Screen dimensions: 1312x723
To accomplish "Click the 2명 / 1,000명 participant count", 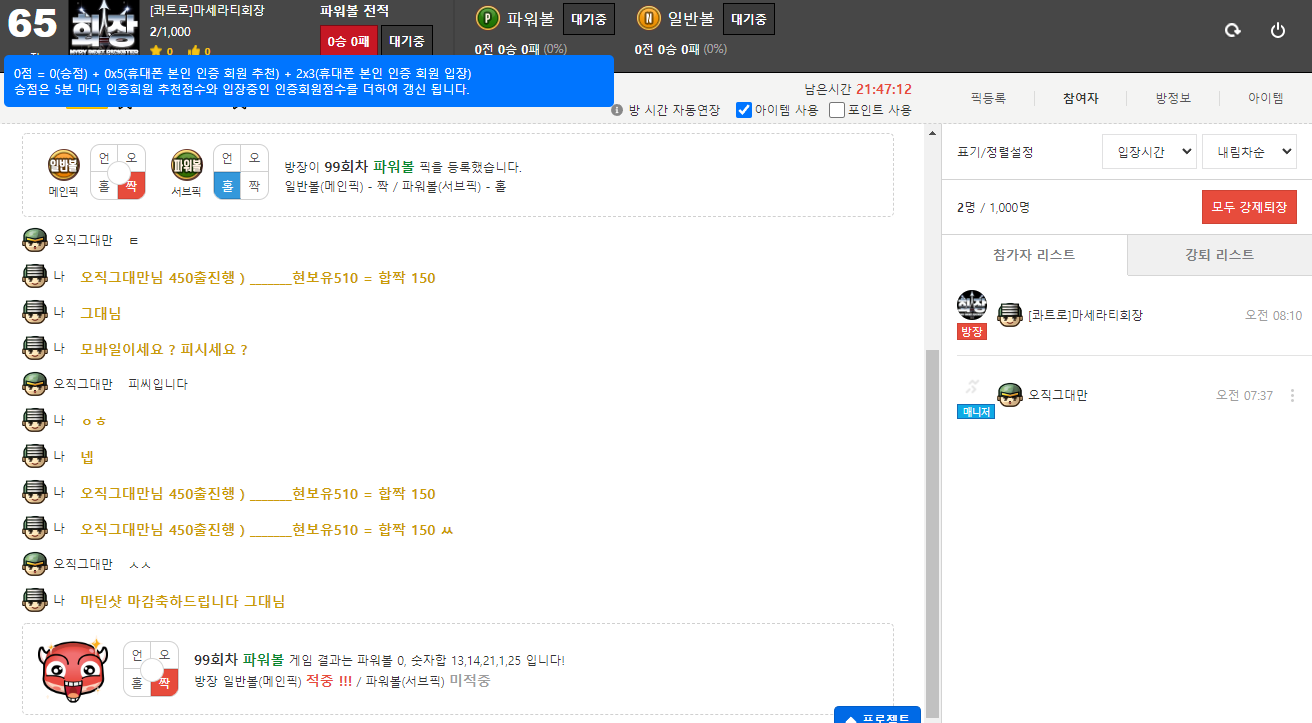I will point(994,207).
